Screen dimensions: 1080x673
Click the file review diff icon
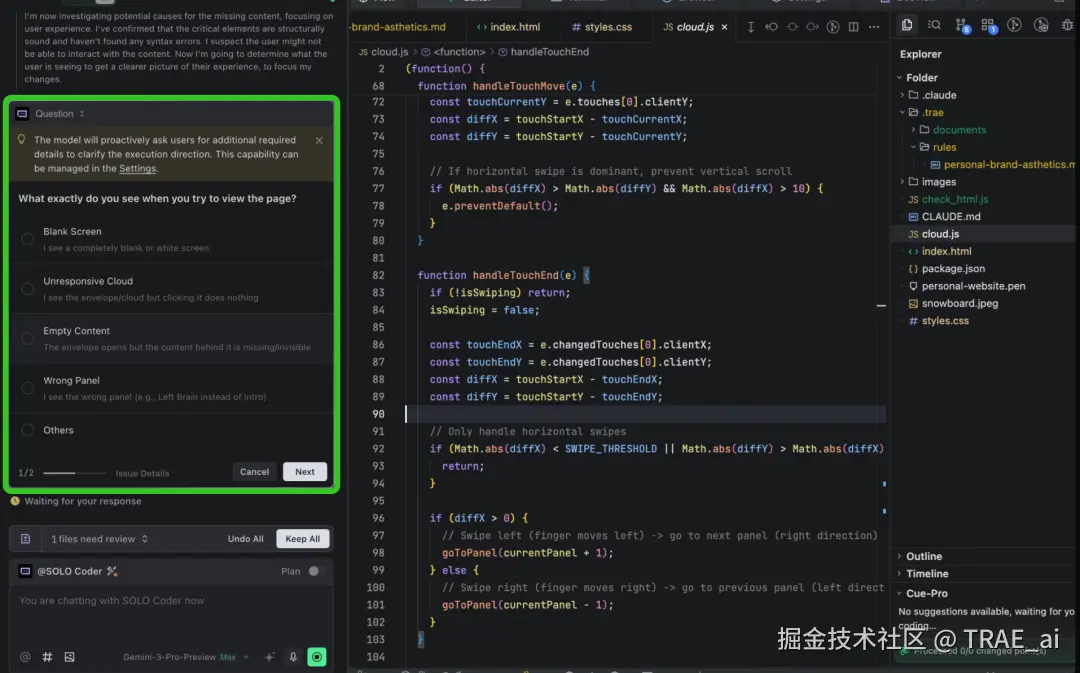(x=25, y=539)
